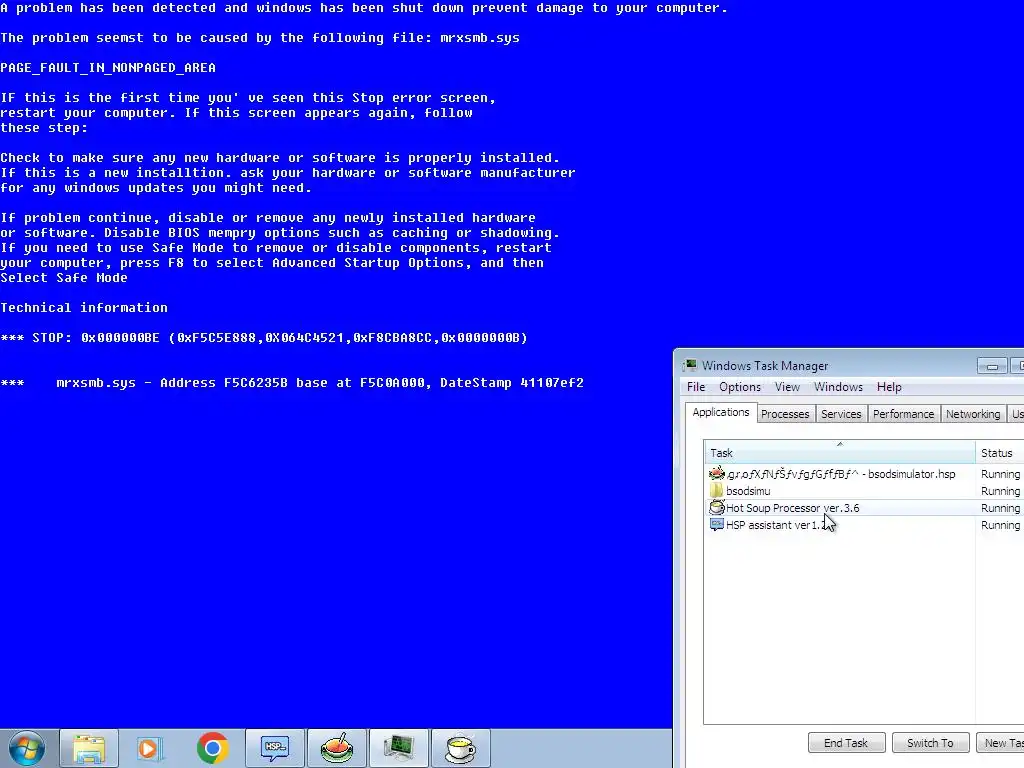Select the Applications tab
Screen dimensions: 1024x768
[x=720, y=412]
